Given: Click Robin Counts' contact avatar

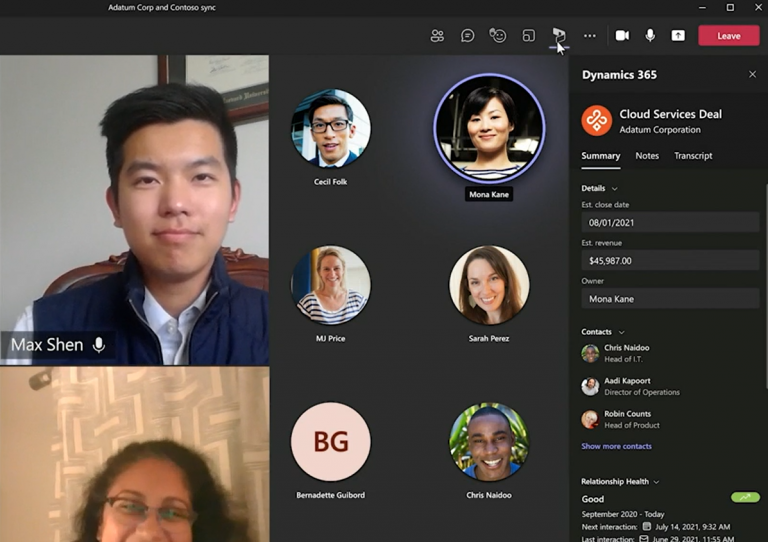Looking at the screenshot, I should click(x=590, y=420).
